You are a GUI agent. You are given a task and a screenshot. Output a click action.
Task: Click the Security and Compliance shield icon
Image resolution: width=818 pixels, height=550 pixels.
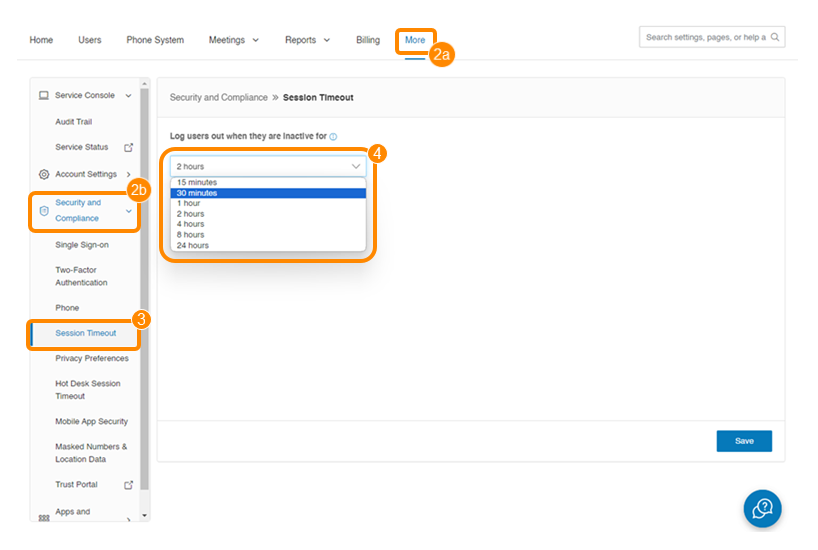[43, 210]
